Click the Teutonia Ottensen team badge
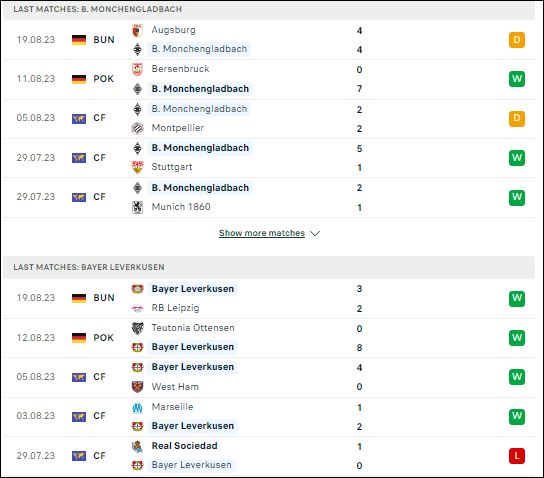Image resolution: width=544 pixels, height=478 pixels. point(137,328)
